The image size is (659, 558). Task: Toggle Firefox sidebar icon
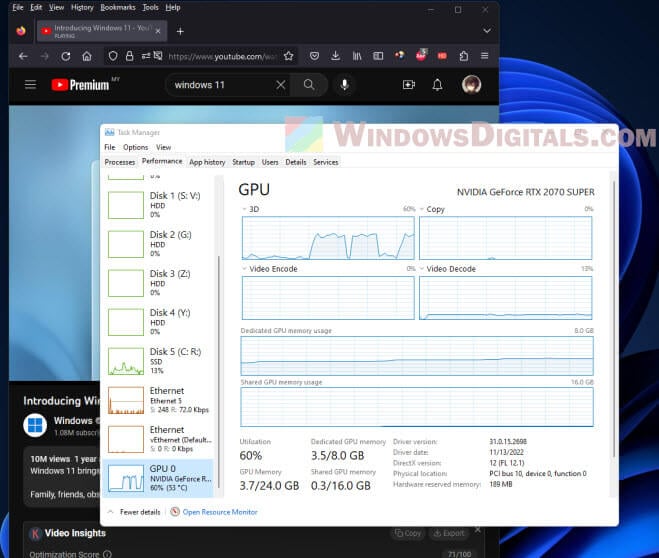pos(378,56)
